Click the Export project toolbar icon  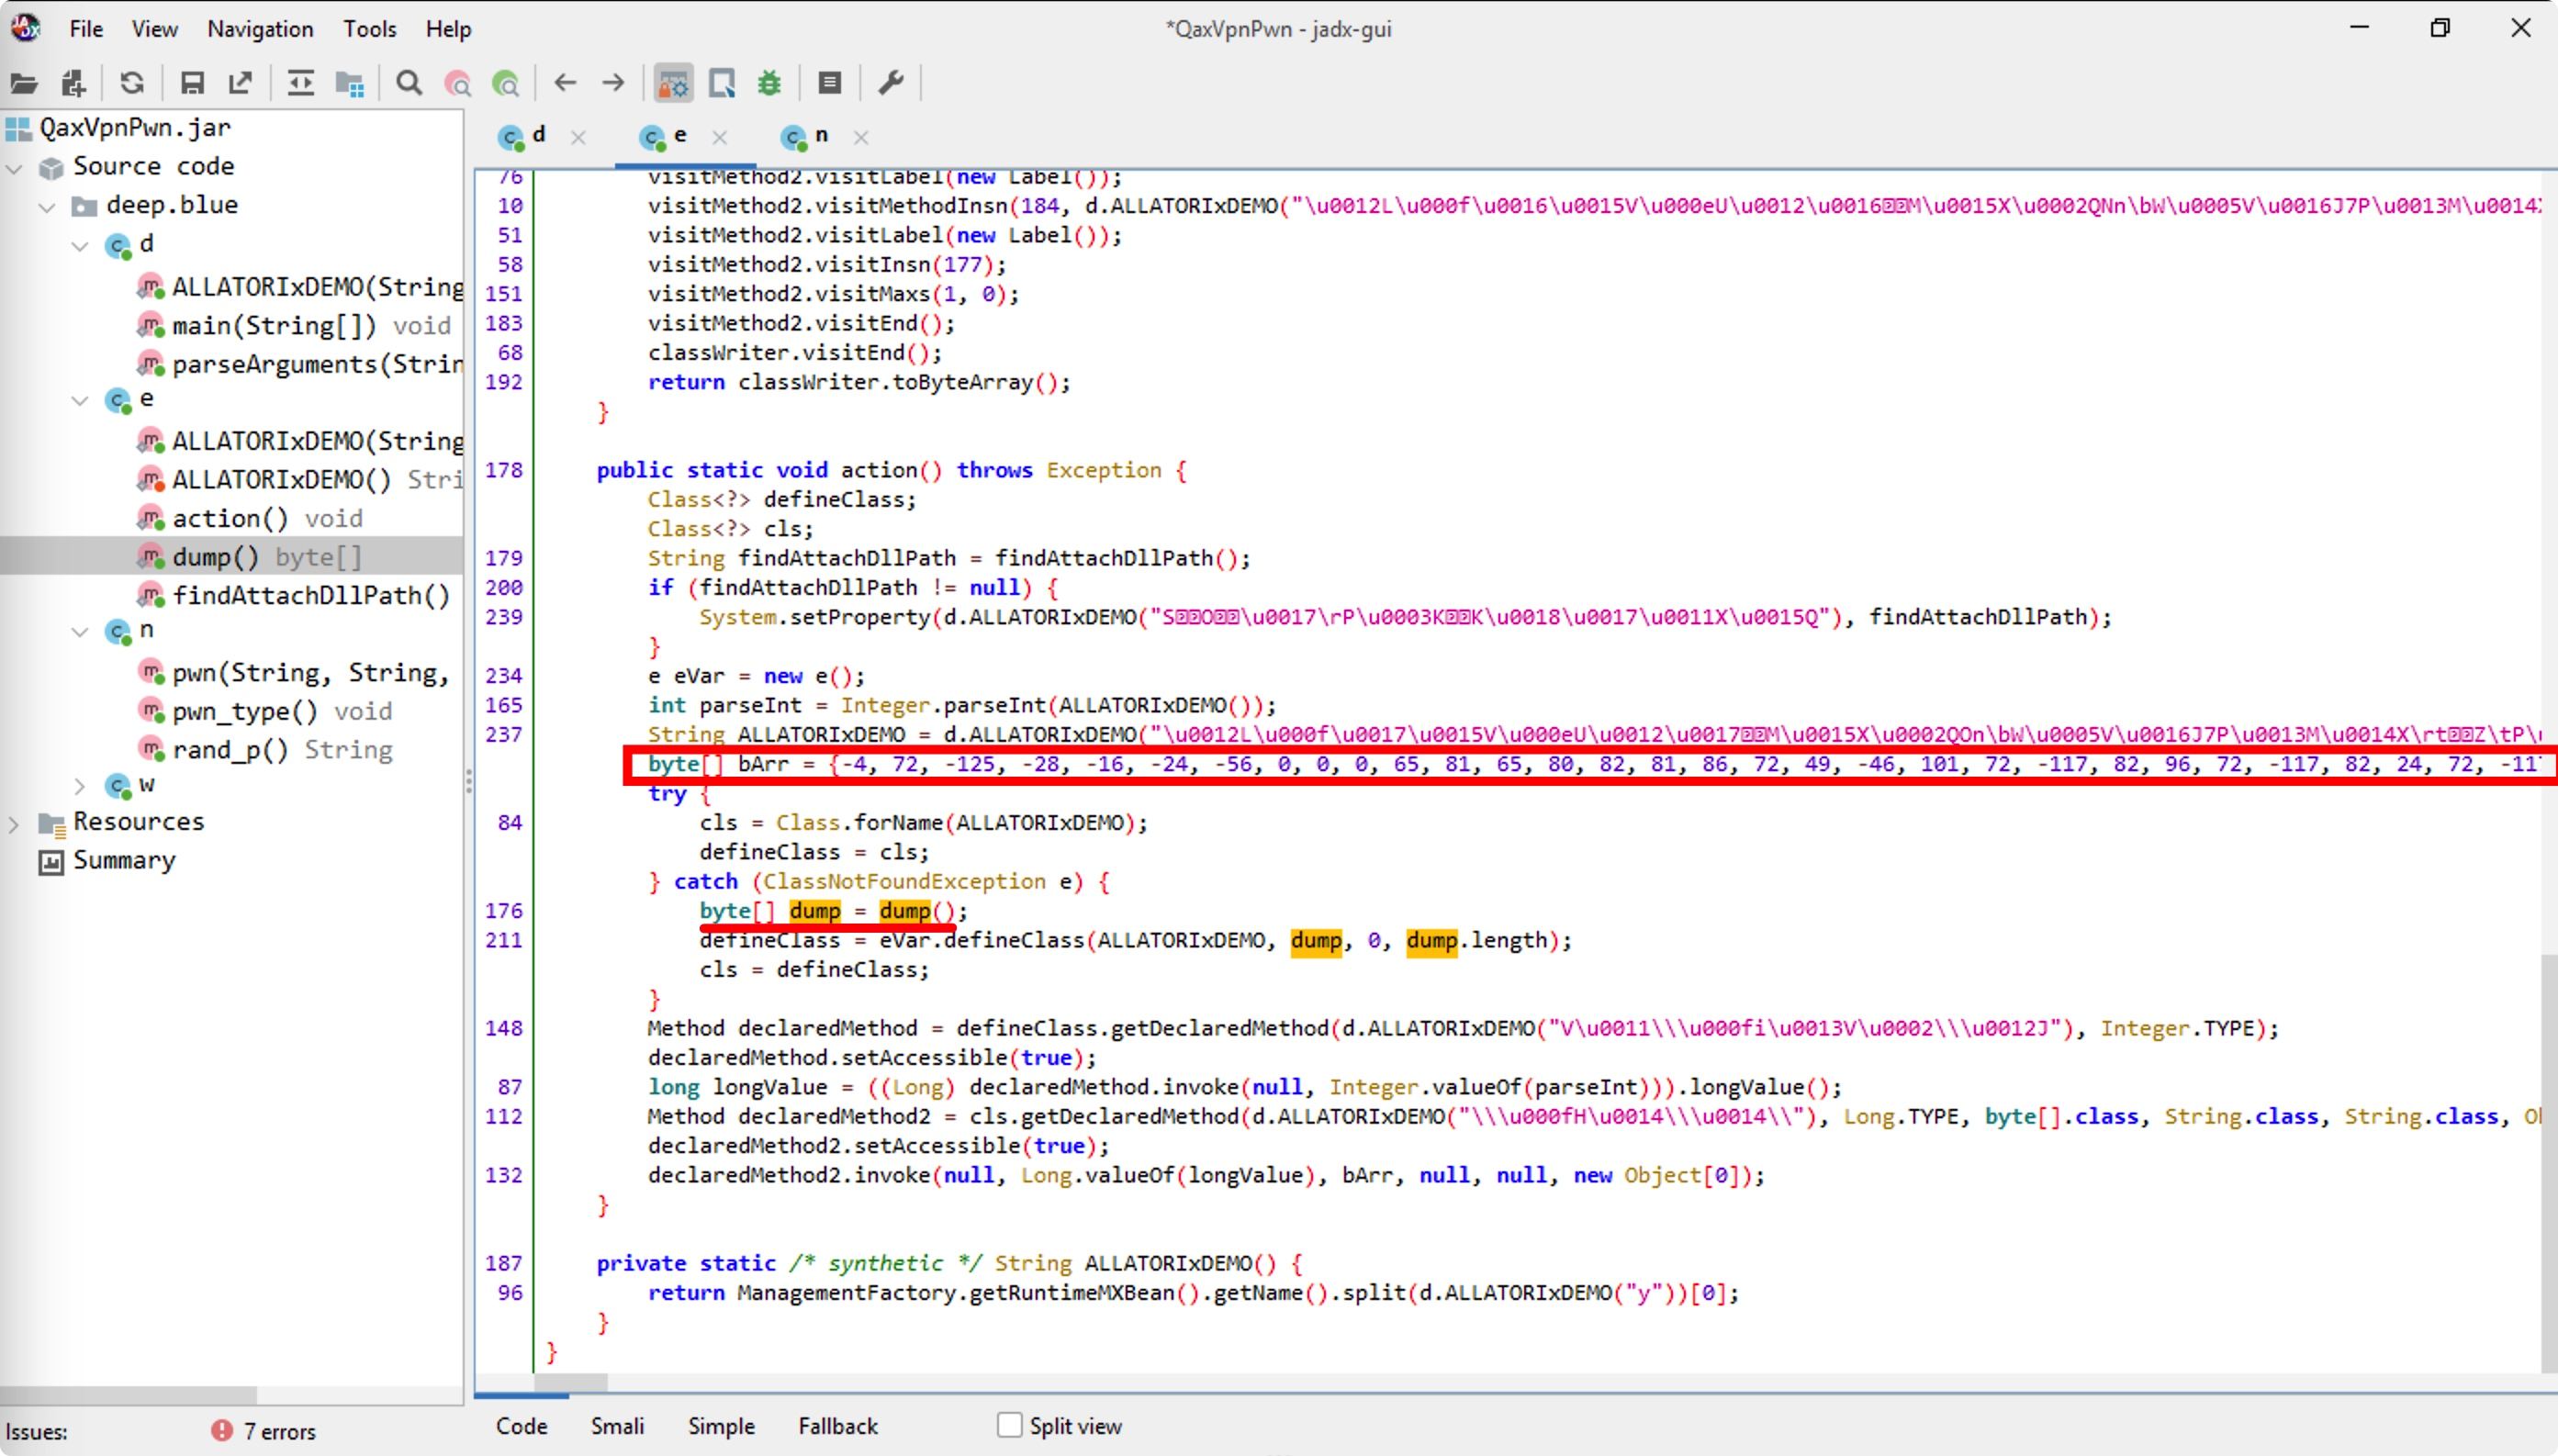240,83
